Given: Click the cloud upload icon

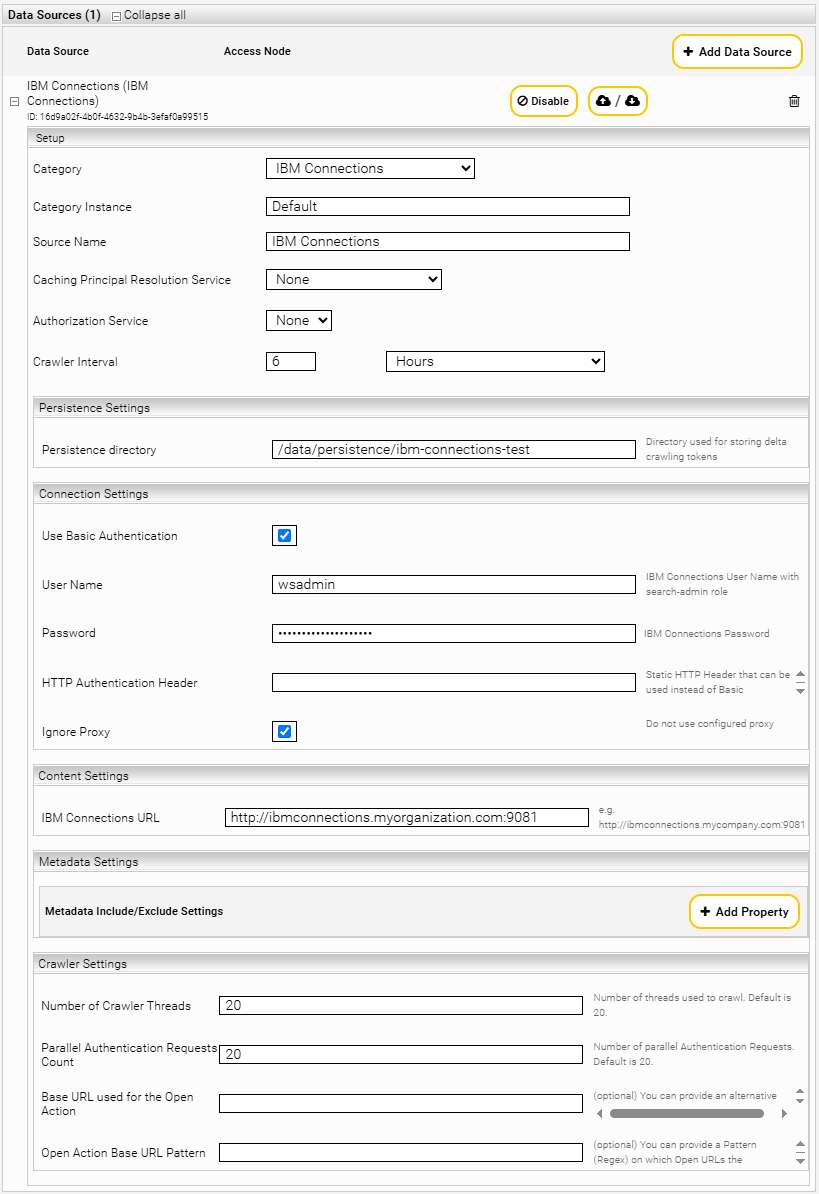Looking at the screenshot, I should click(604, 101).
